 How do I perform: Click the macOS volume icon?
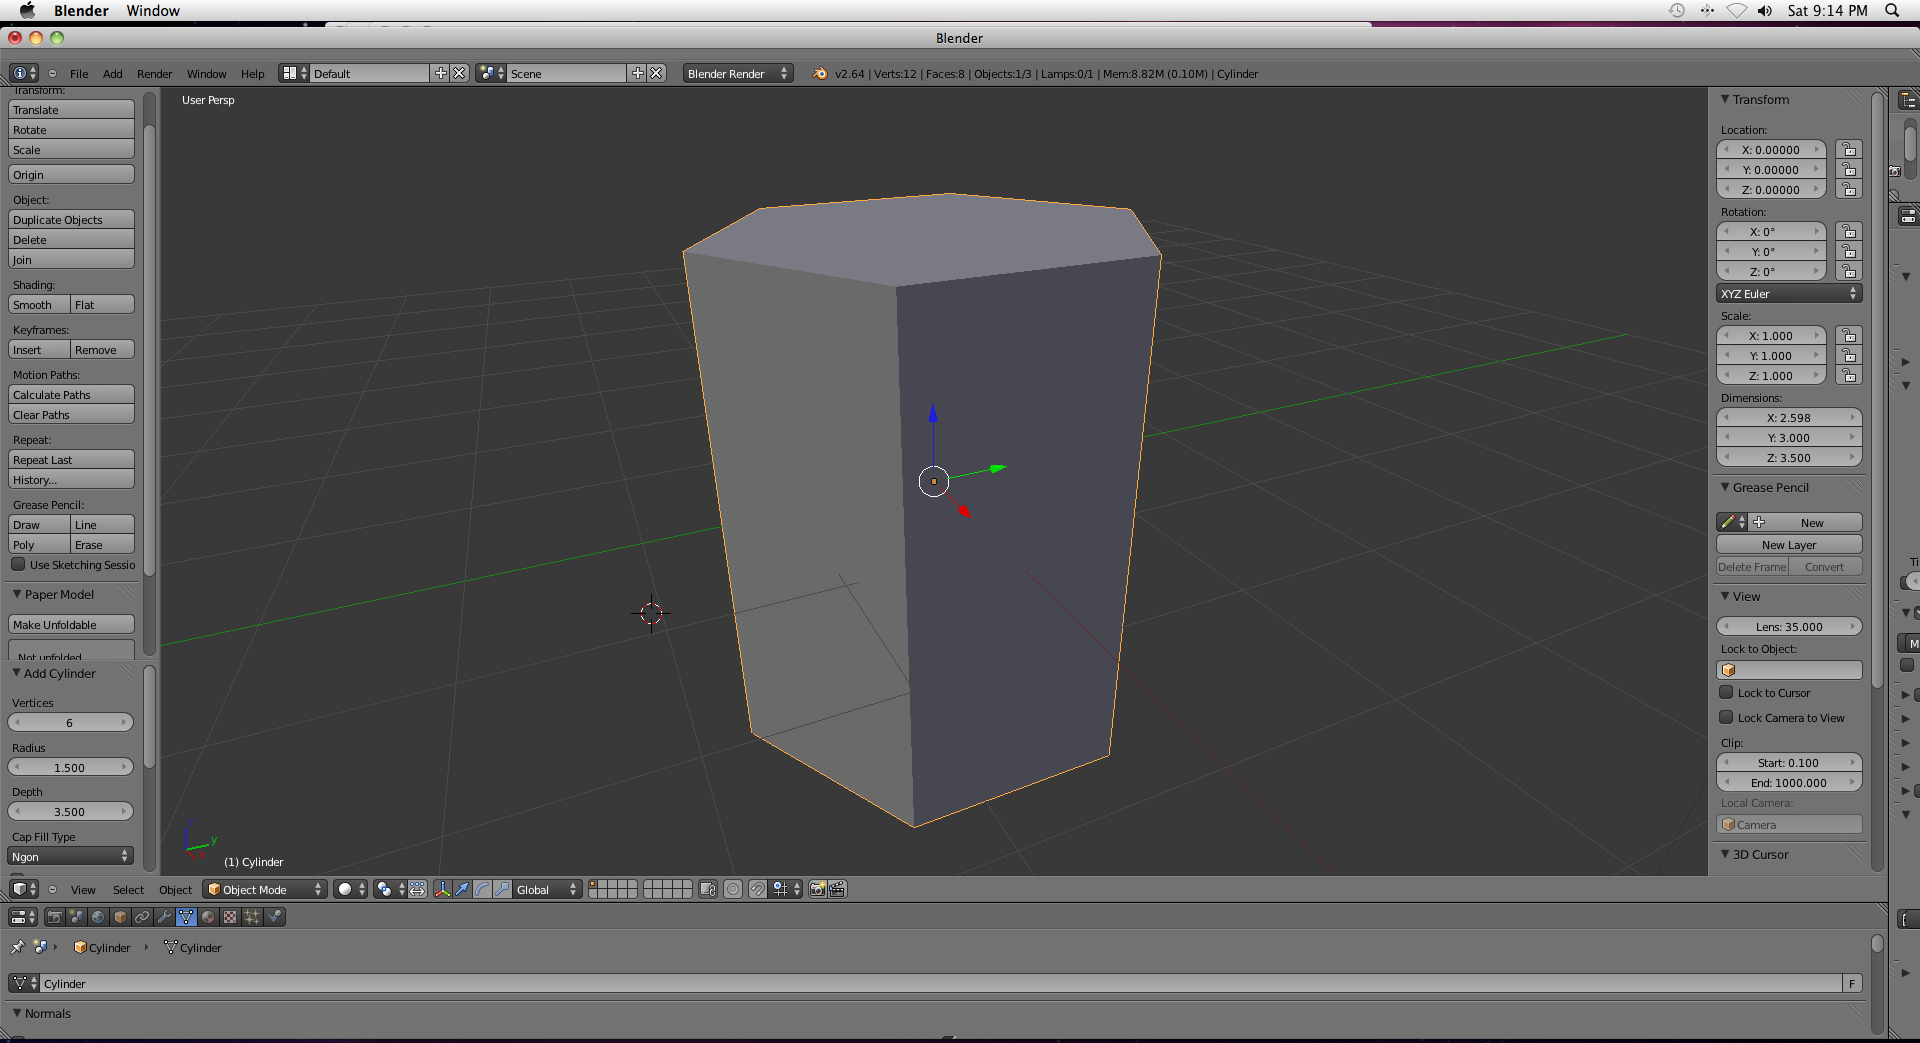pyautogui.click(x=1765, y=10)
